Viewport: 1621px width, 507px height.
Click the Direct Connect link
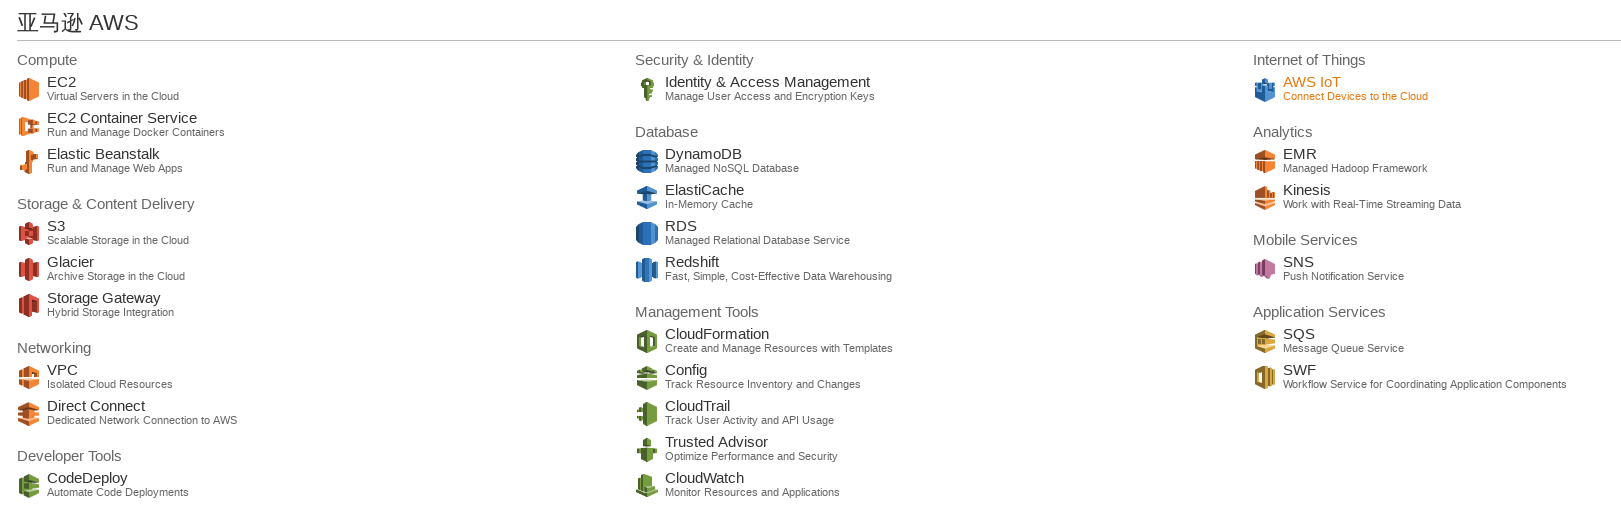coord(96,406)
